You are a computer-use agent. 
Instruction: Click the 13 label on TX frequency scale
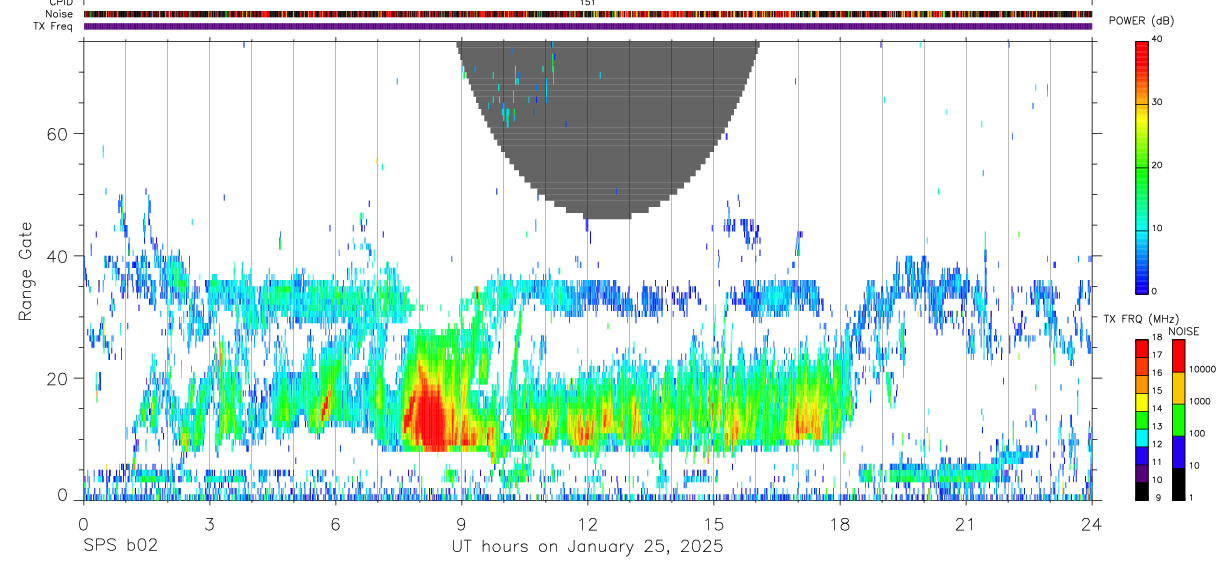tap(1157, 426)
